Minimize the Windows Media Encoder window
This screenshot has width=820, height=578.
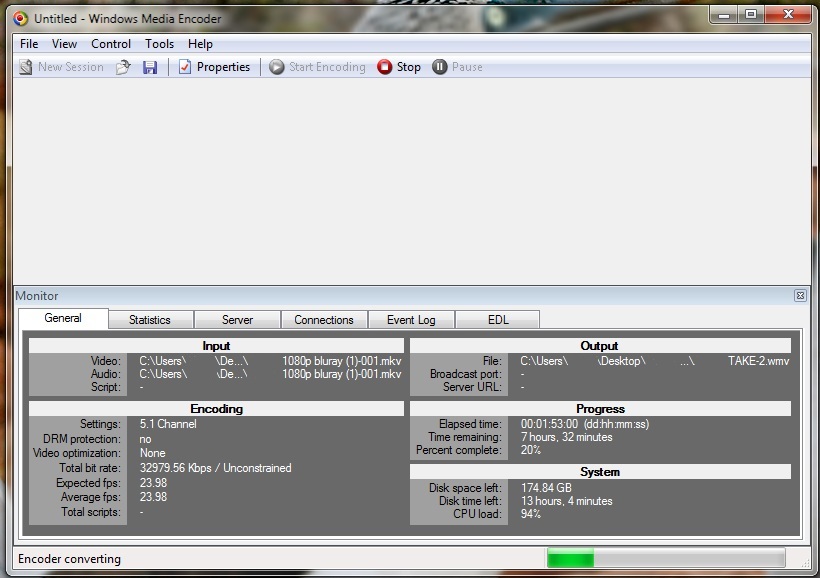point(724,15)
